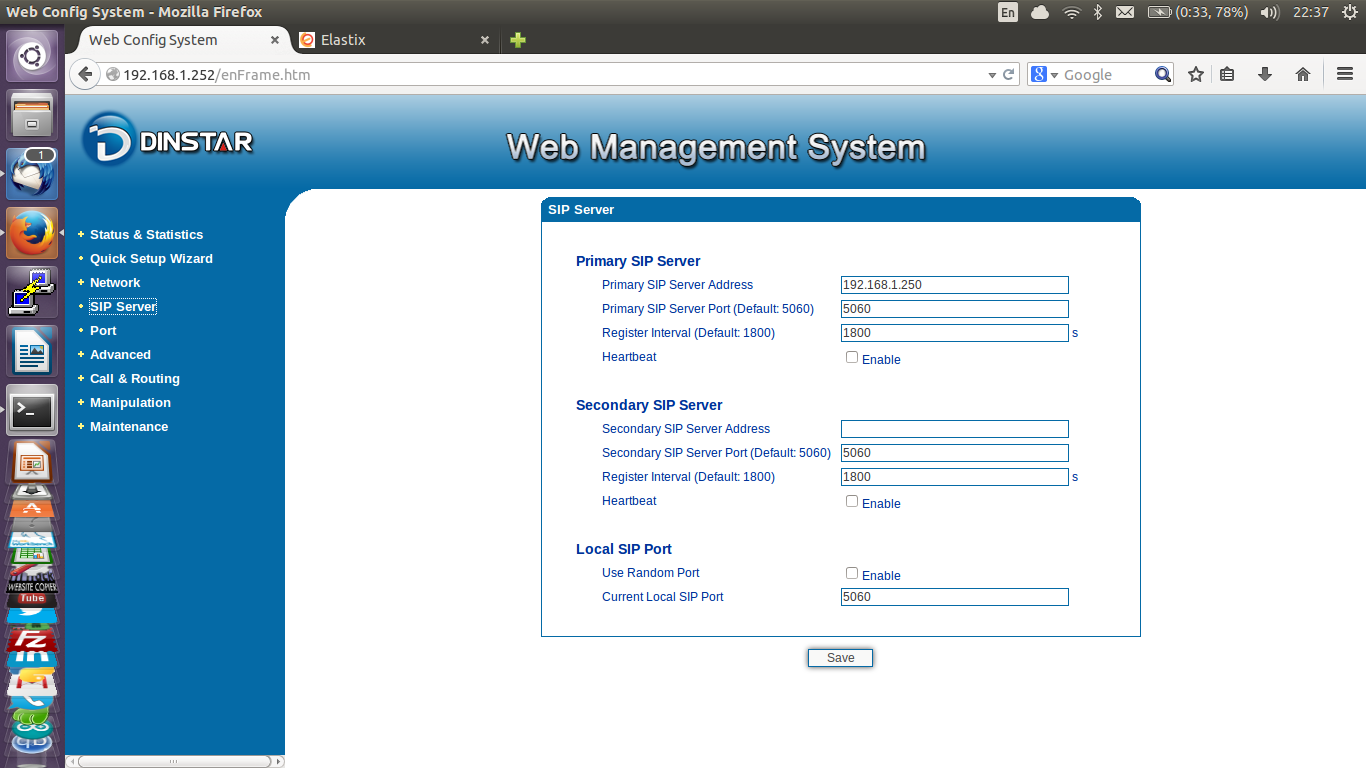Image resolution: width=1366 pixels, height=768 pixels.
Task: Open the En keyboard layout indicator
Action: click(1008, 12)
